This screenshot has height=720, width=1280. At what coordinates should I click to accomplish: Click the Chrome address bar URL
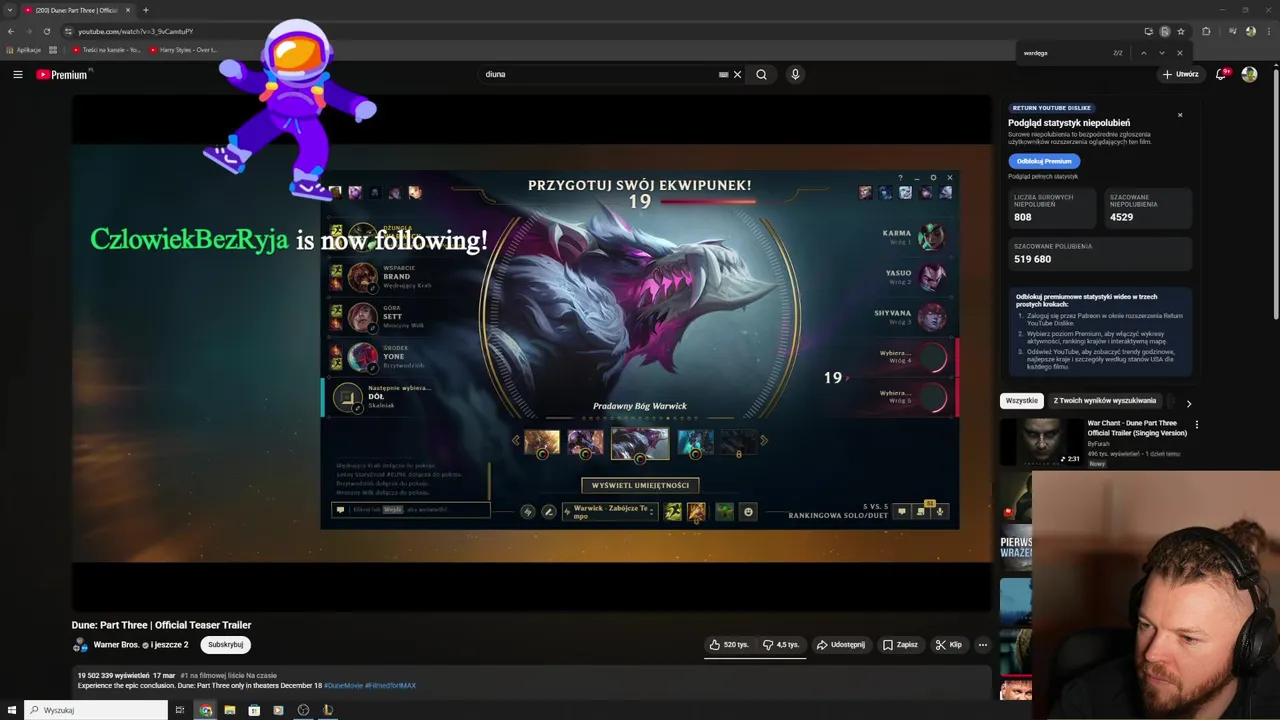[136, 31]
